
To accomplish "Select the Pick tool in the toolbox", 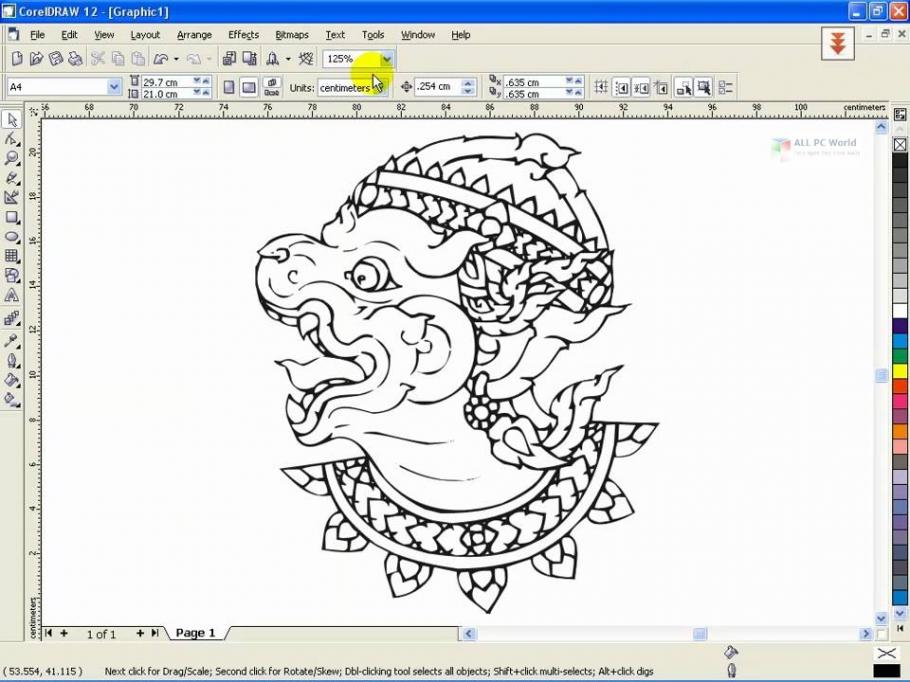I will (x=12, y=120).
